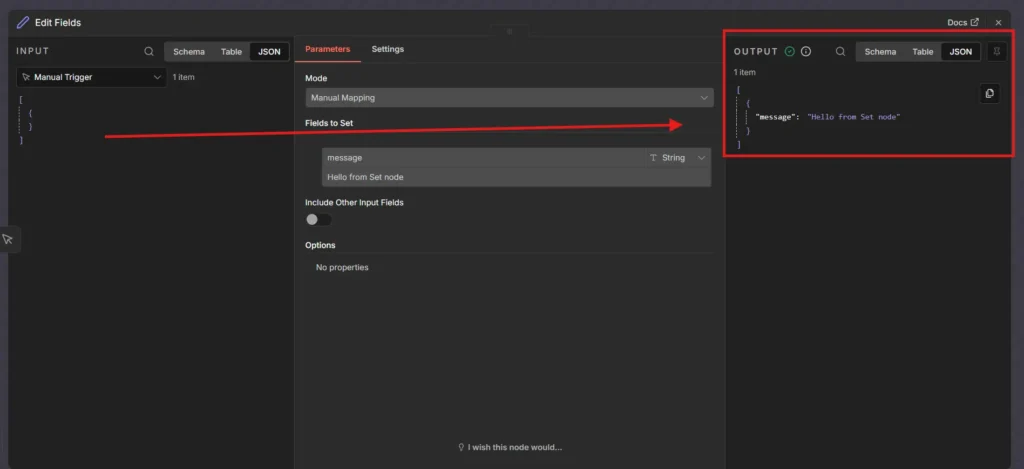Open the Docs external link
This screenshot has height=469, width=1024.
point(963,22)
